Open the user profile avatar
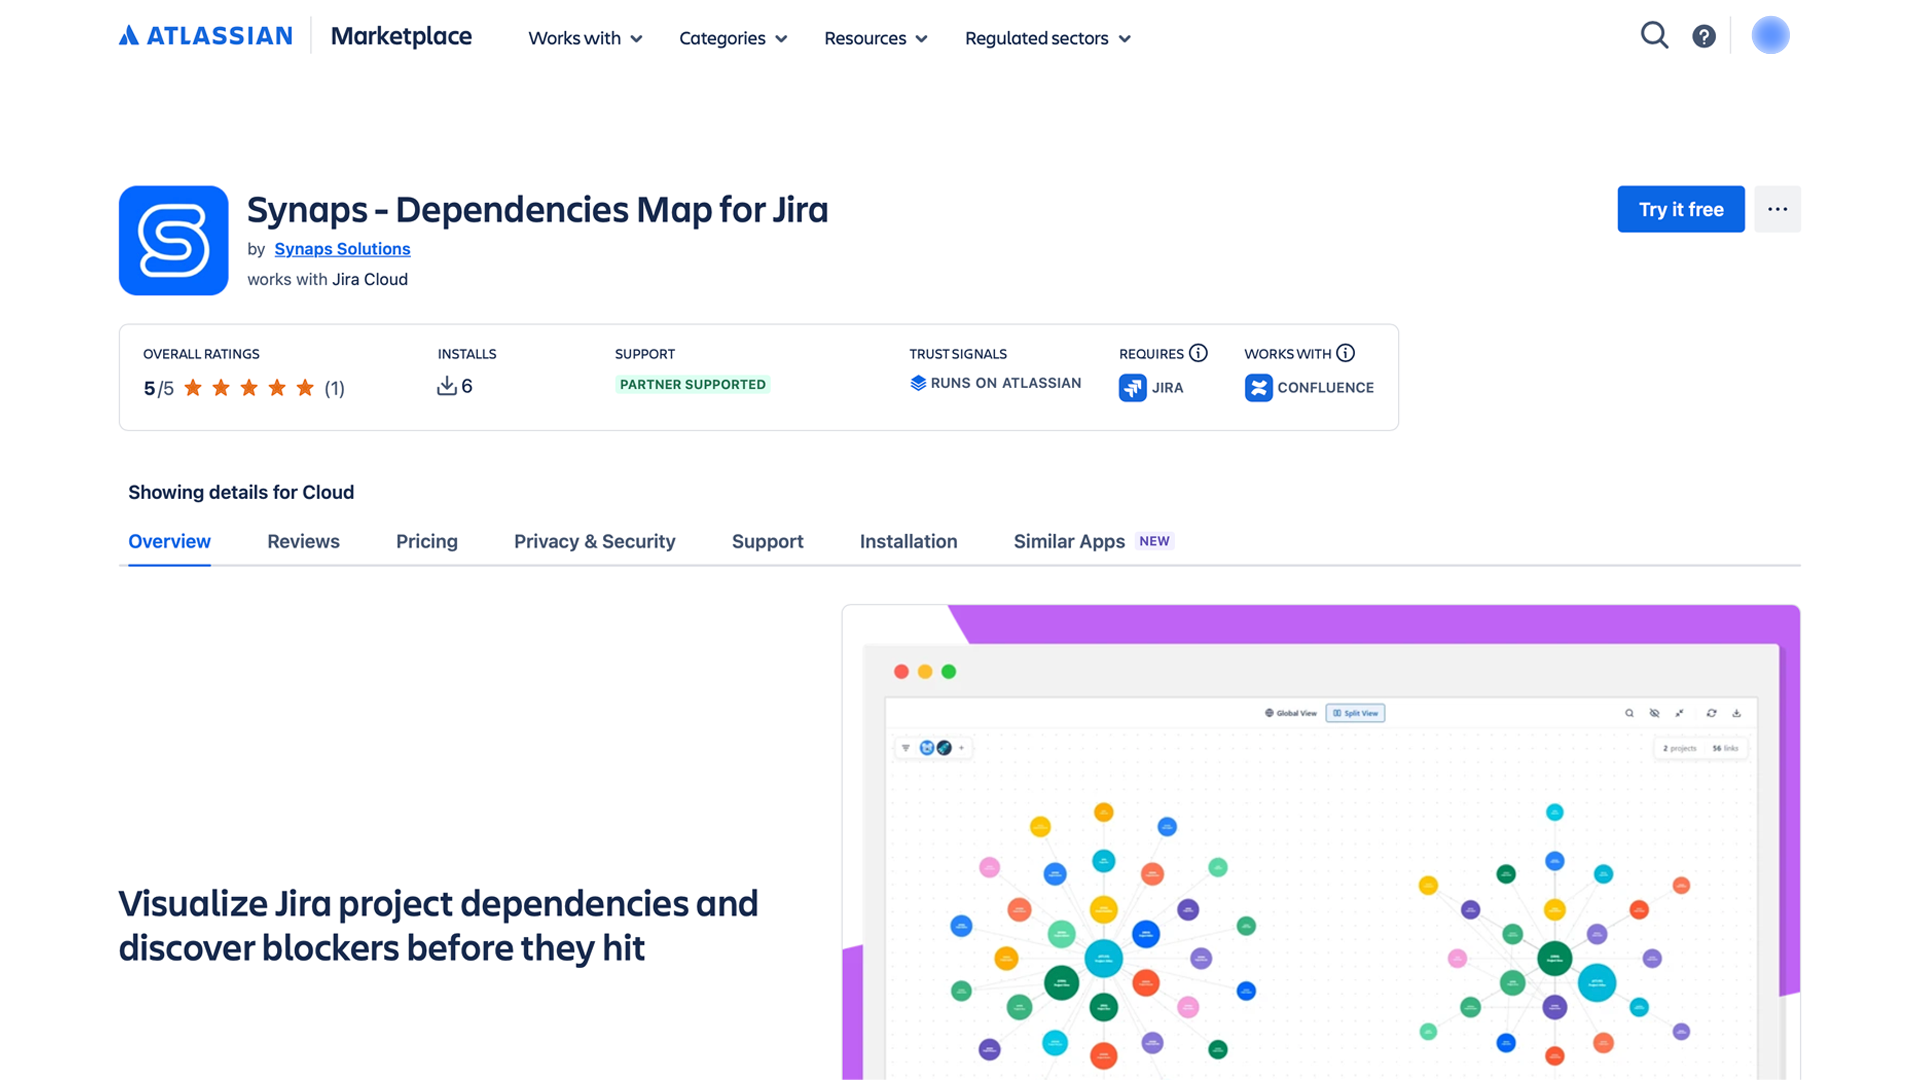The width and height of the screenshot is (1920, 1080). point(1770,36)
